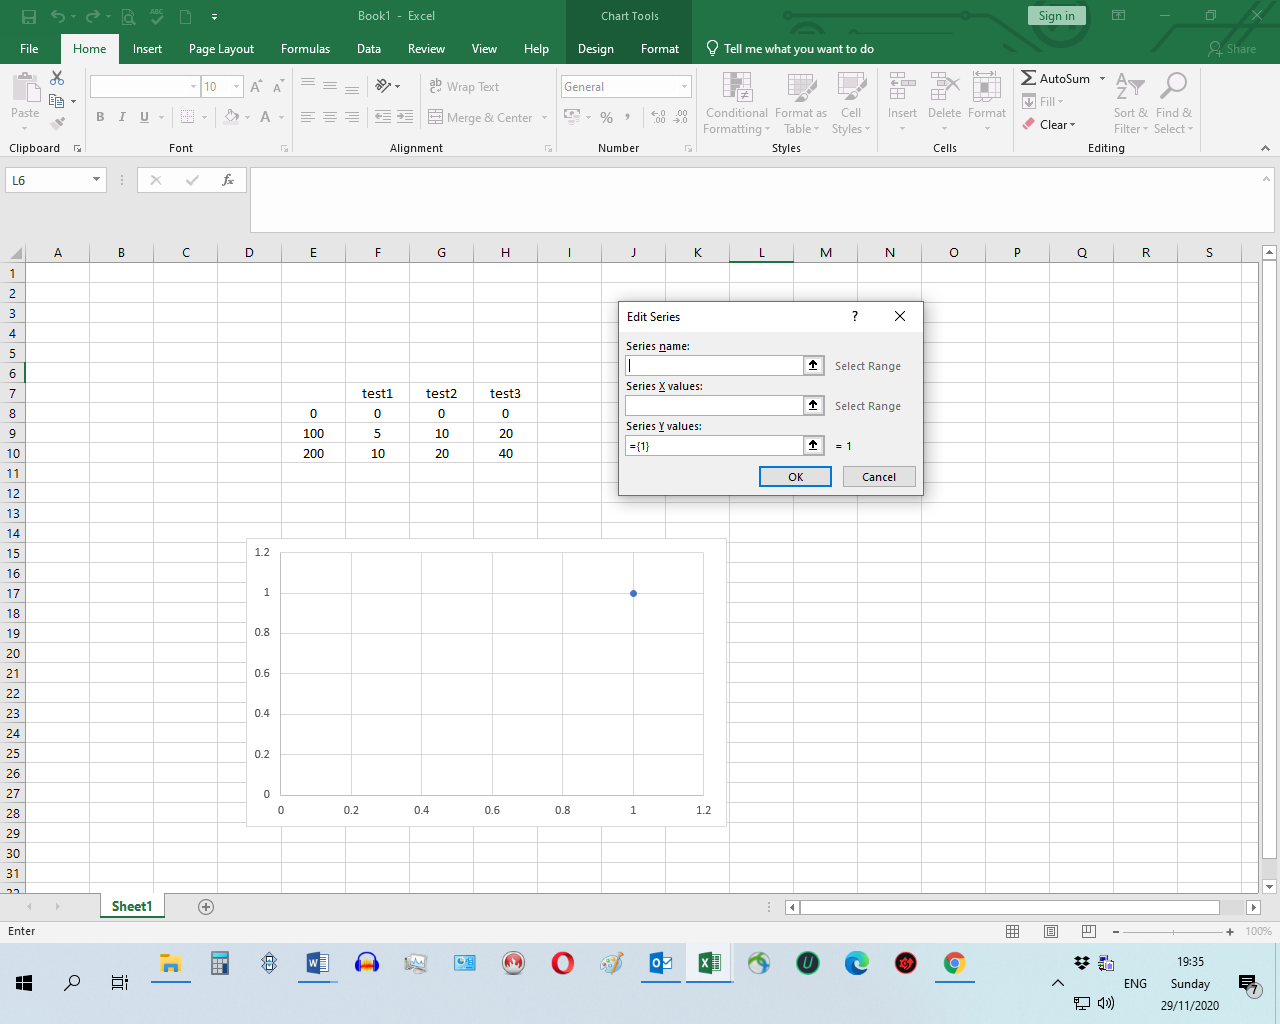1280x1024 pixels.
Task: Open Google Chrome from the taskbar
Action: [x=954, y=963]
